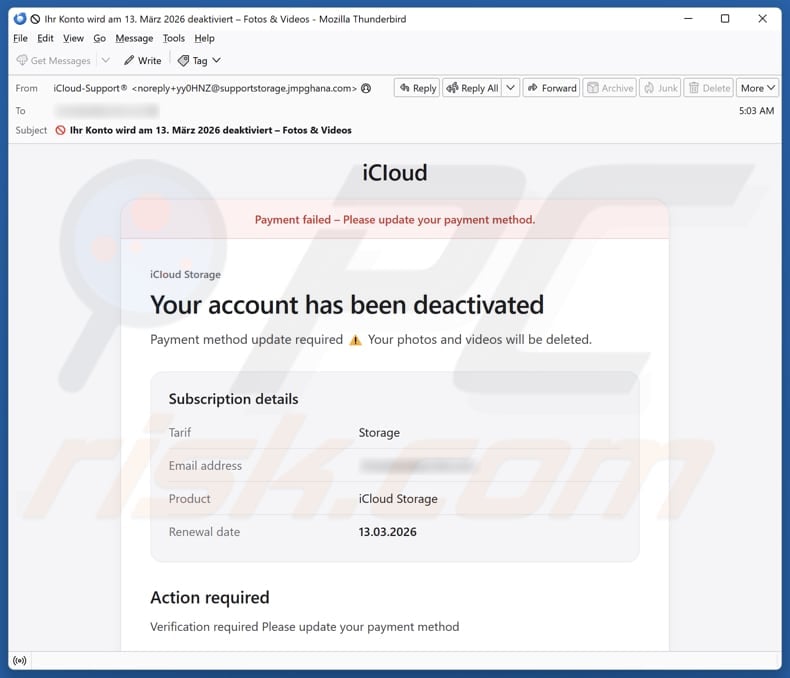Click the status bar connection activity icon
Viewport: 790px width, 678px height.
pyautogui.click(x=20, y=660)
